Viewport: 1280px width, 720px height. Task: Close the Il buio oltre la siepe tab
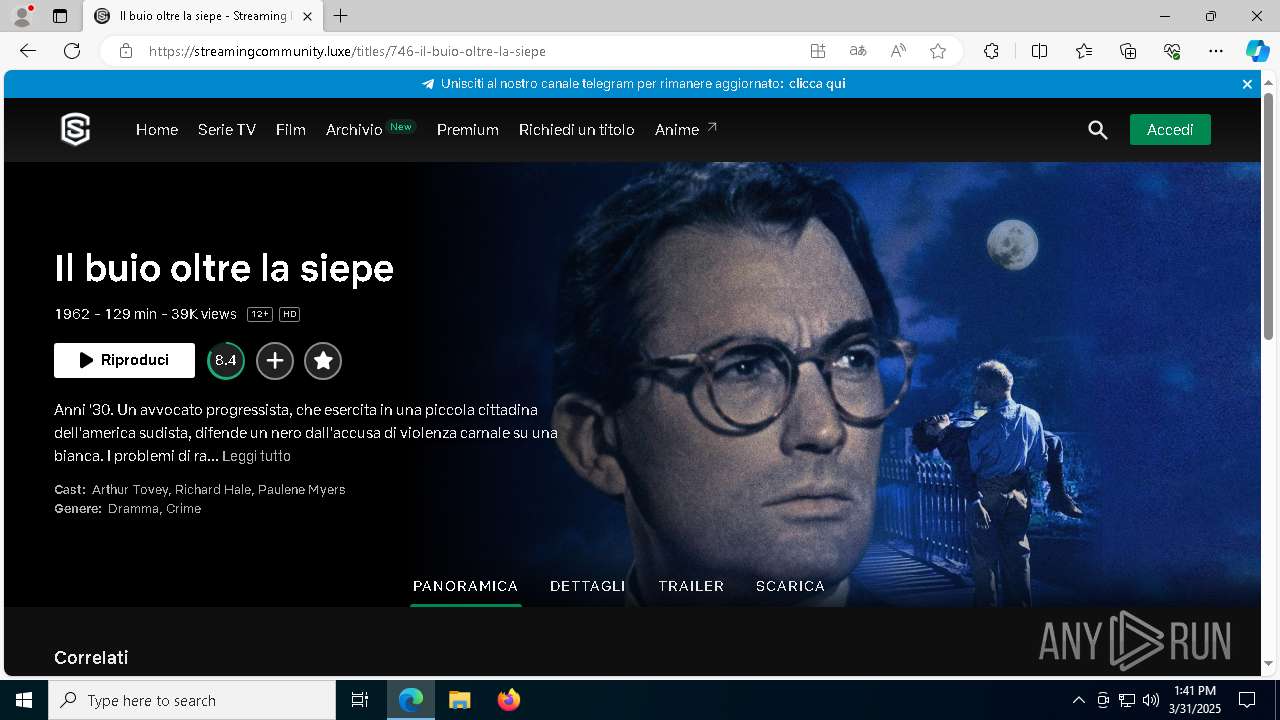[x=307, y=16]
